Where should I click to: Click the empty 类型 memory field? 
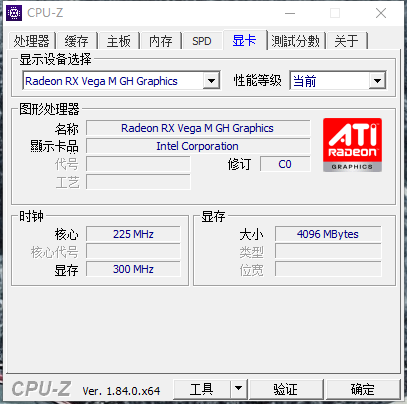328,251
